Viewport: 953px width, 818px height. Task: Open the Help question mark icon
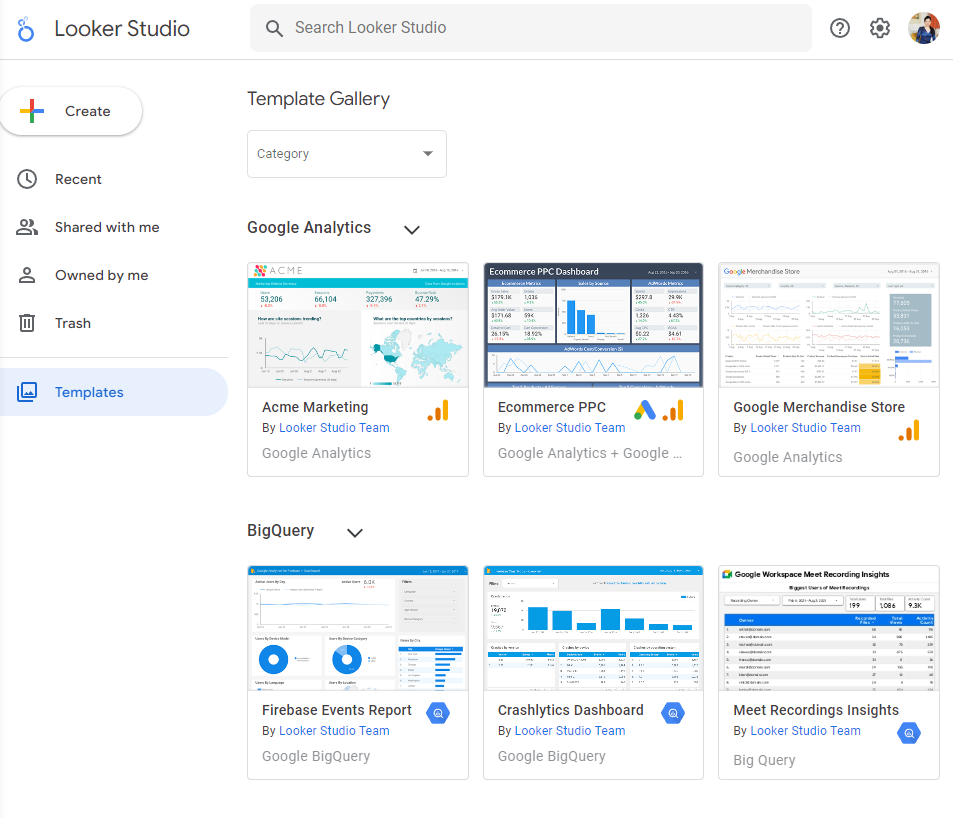[x=839, y=28]
